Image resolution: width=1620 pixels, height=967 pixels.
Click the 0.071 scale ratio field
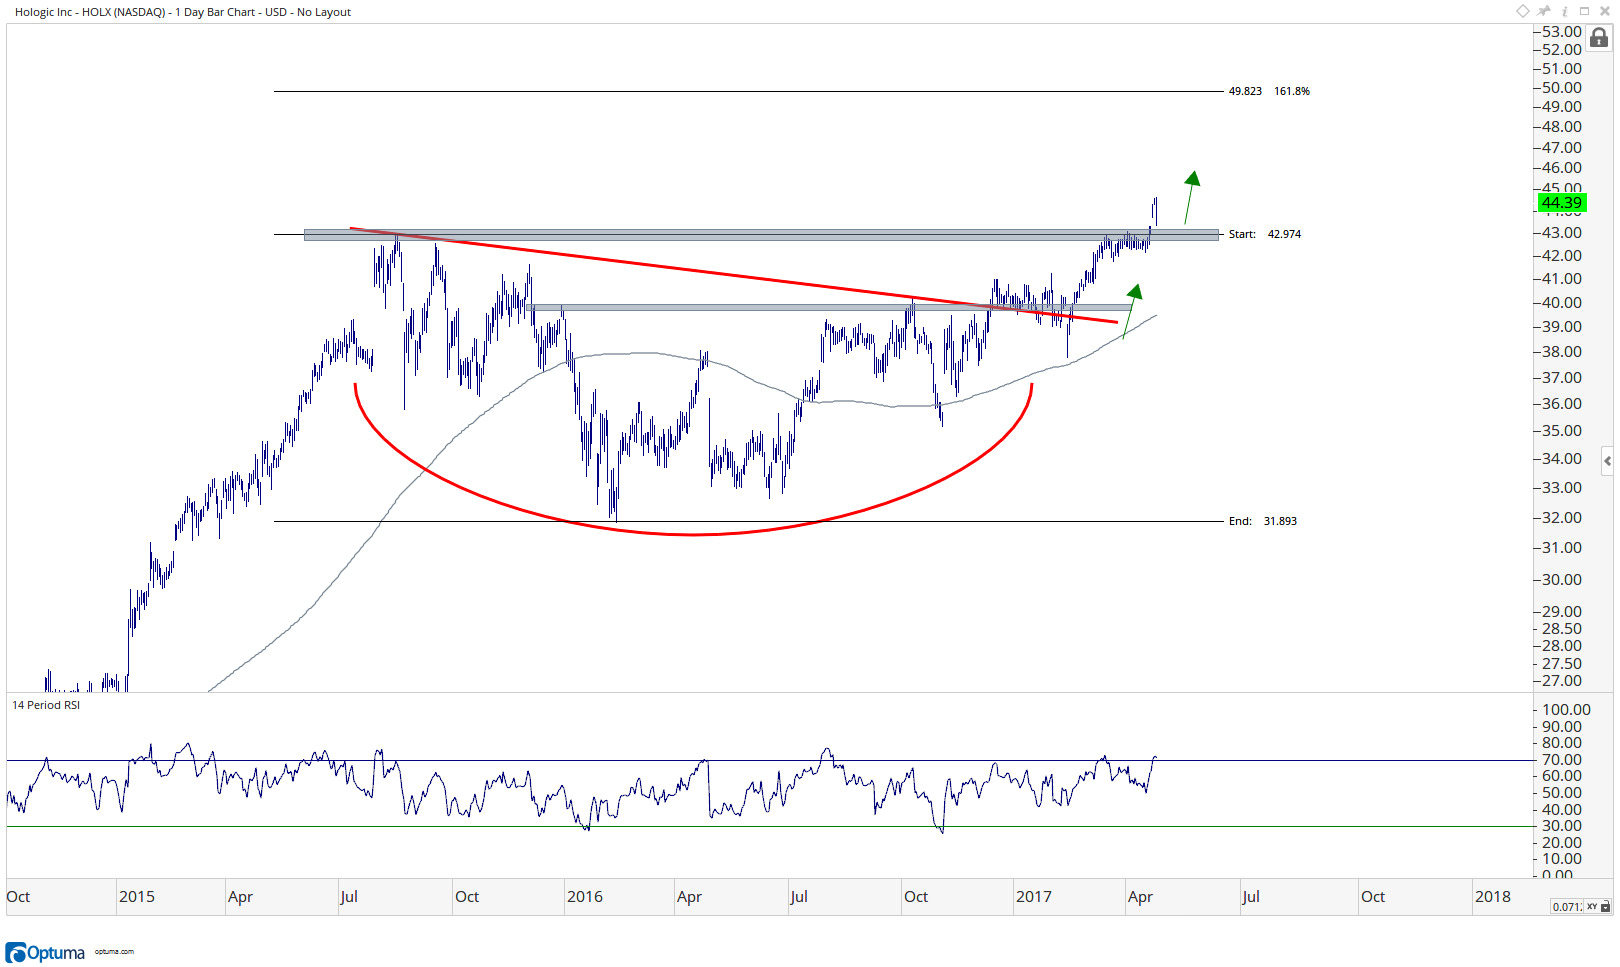click(1566, 907)
